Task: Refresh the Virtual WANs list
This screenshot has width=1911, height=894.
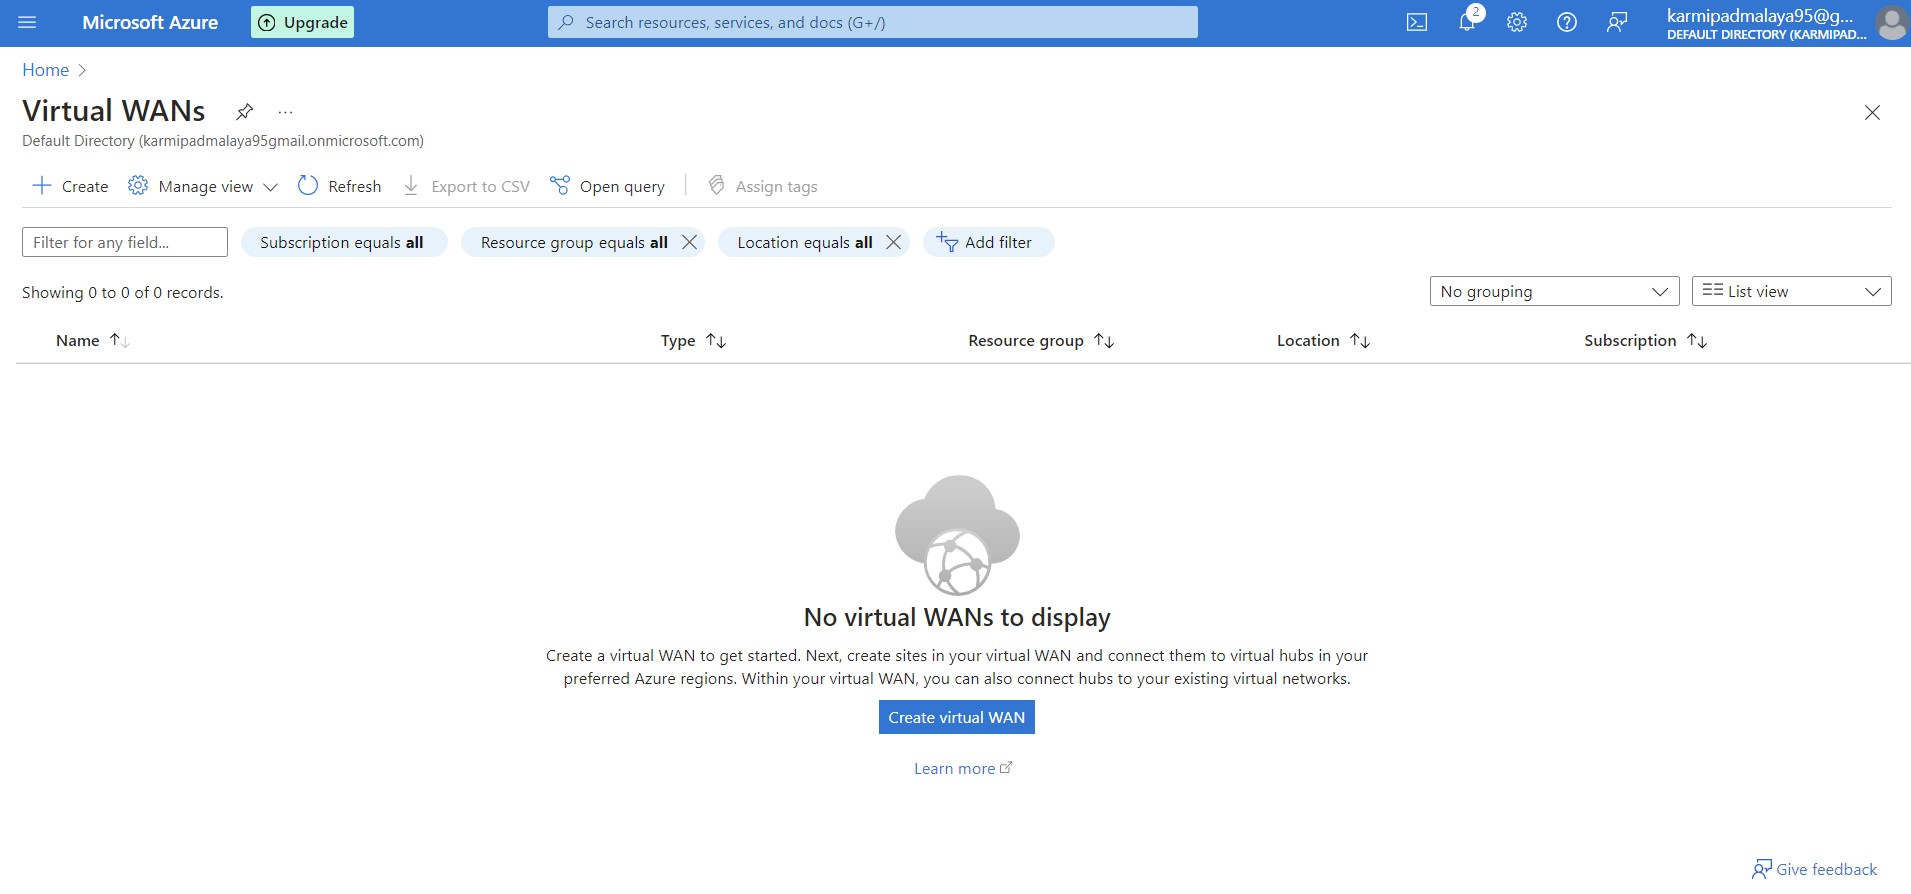Action: point(340,186)
